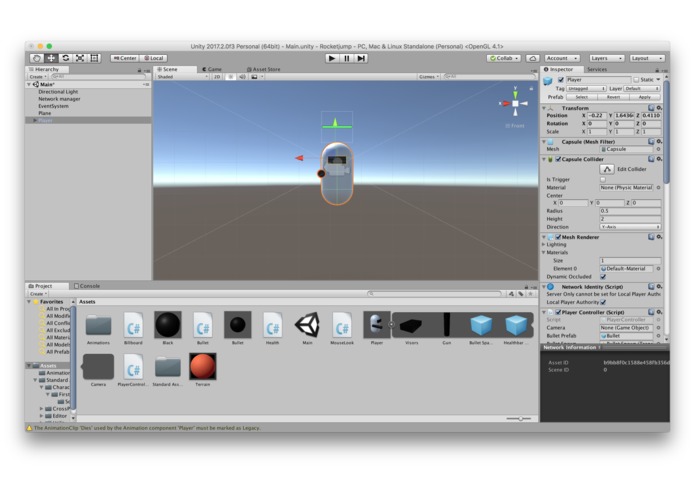Start Play mode
Image resolution: width=695 pixels, height=494 pixels.
click(x=332, y=58)
